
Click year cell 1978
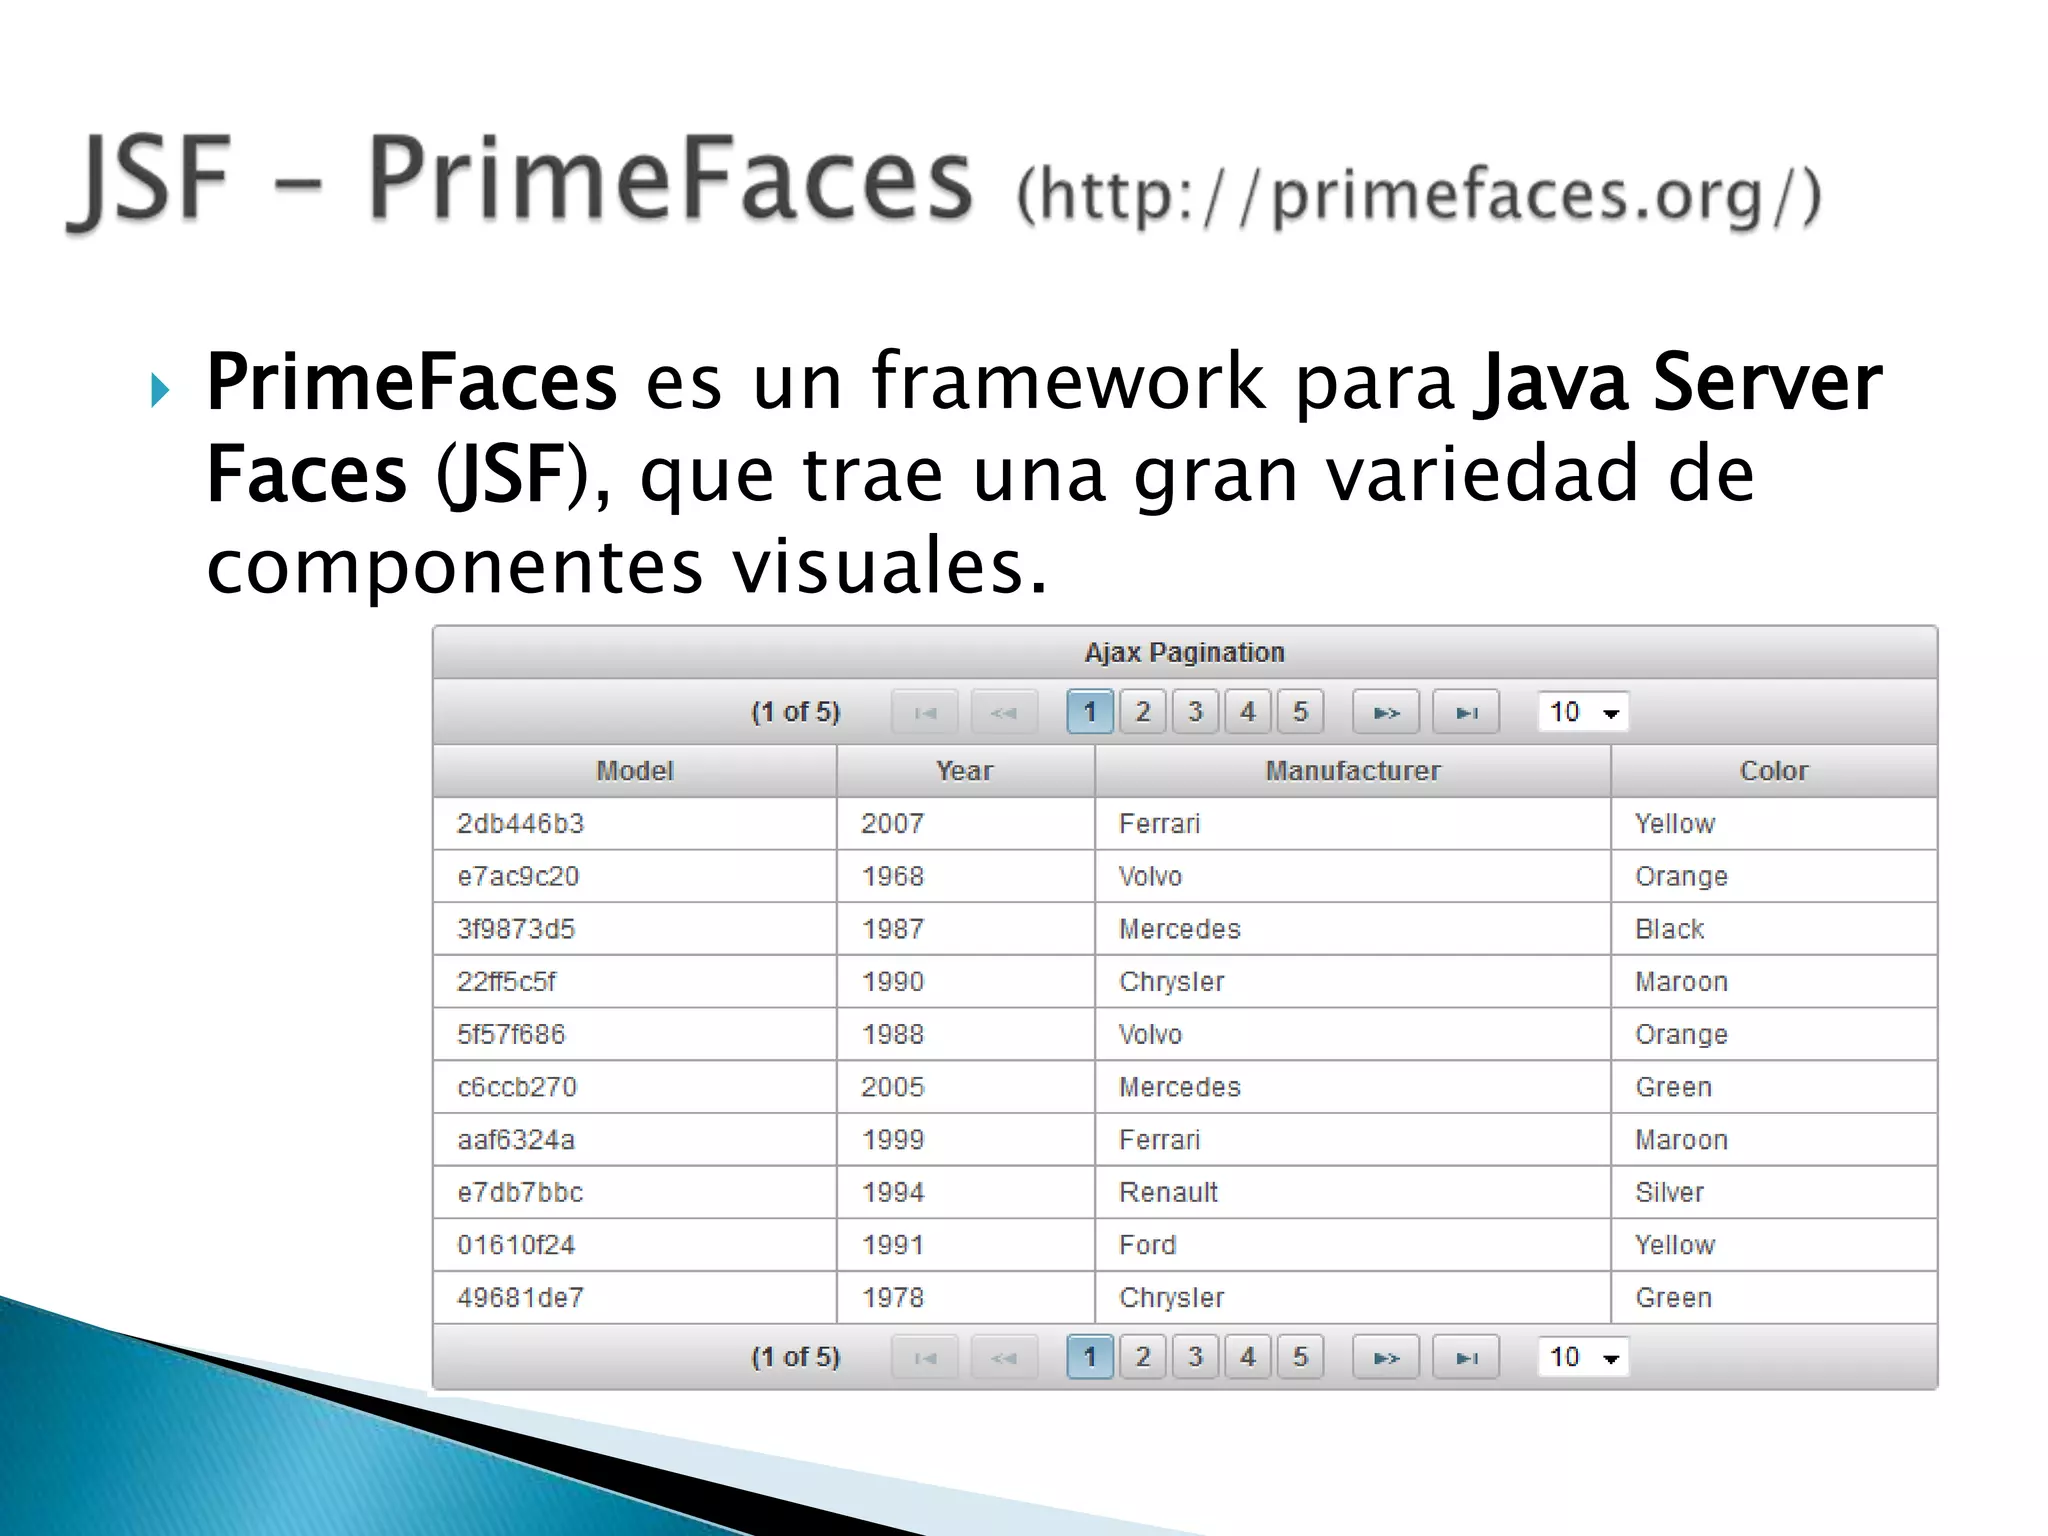(965, 1298)
